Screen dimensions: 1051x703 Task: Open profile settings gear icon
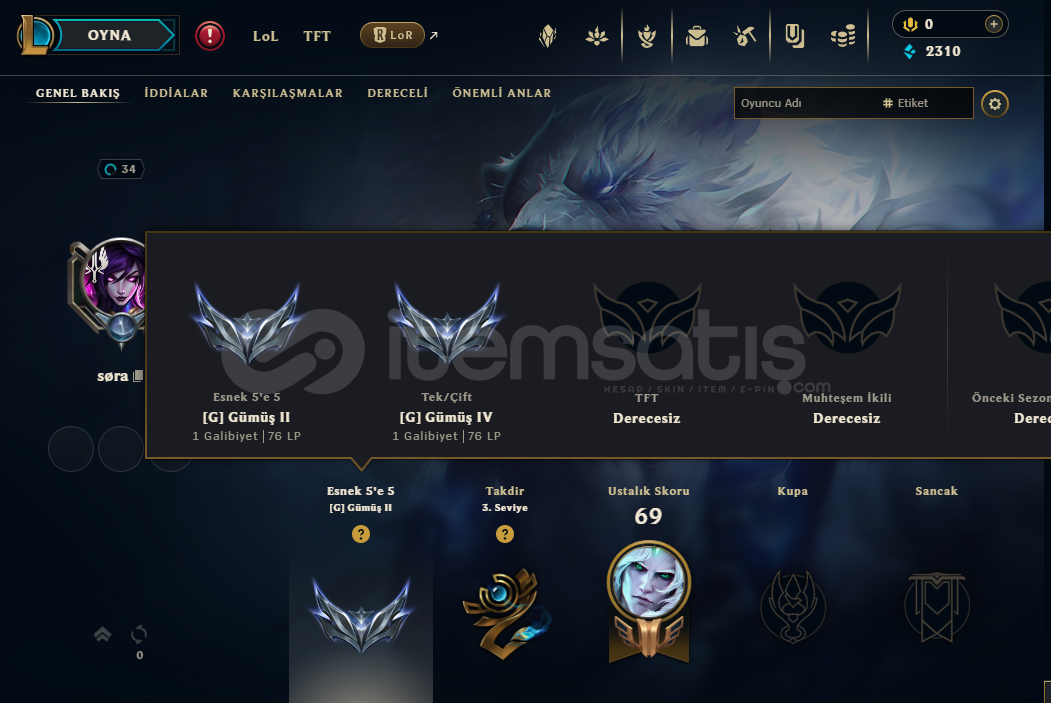995,104
